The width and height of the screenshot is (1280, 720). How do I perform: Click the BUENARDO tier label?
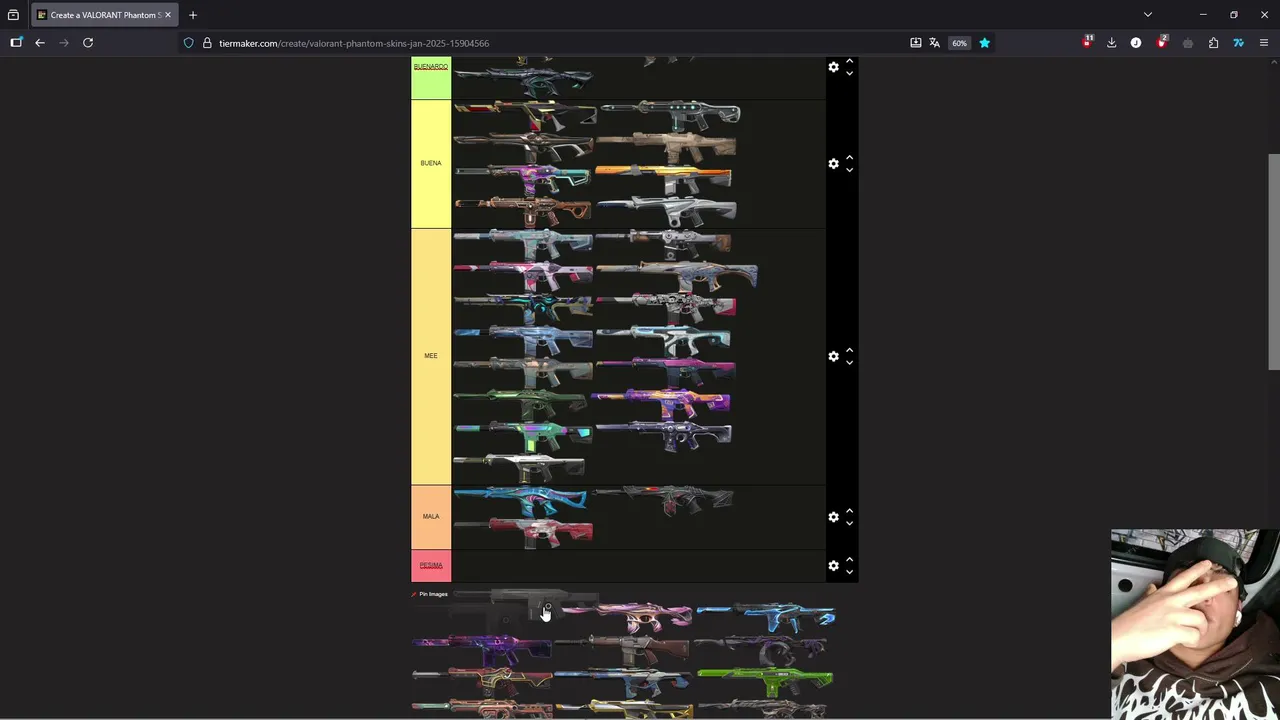point(431,67)
